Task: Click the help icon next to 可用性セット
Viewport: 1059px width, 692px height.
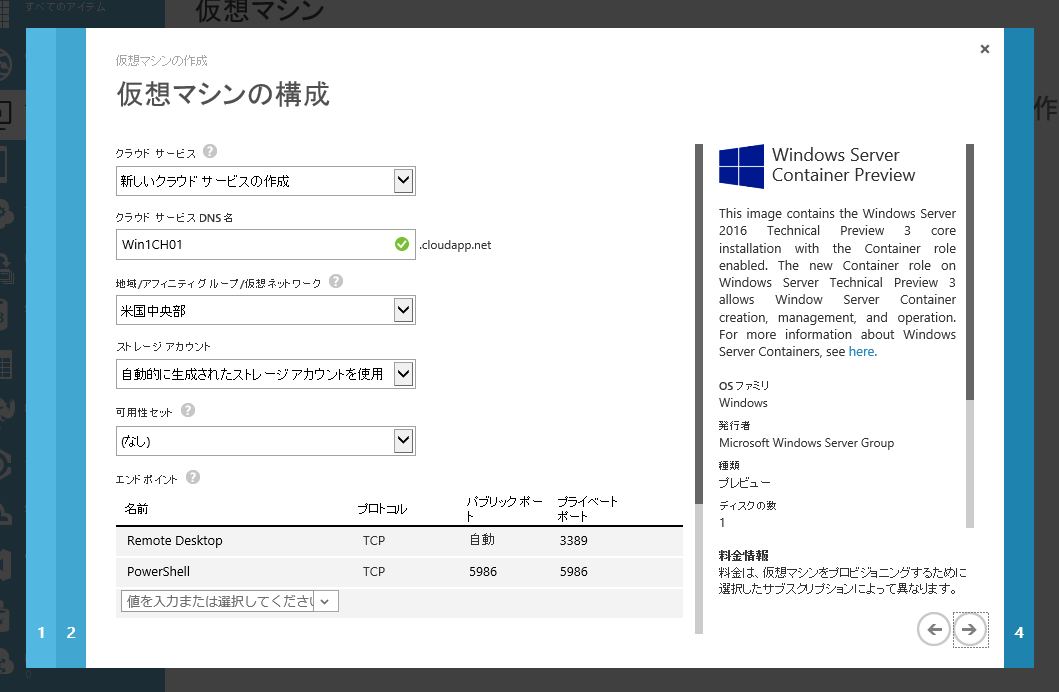Action: coord(188,410)
